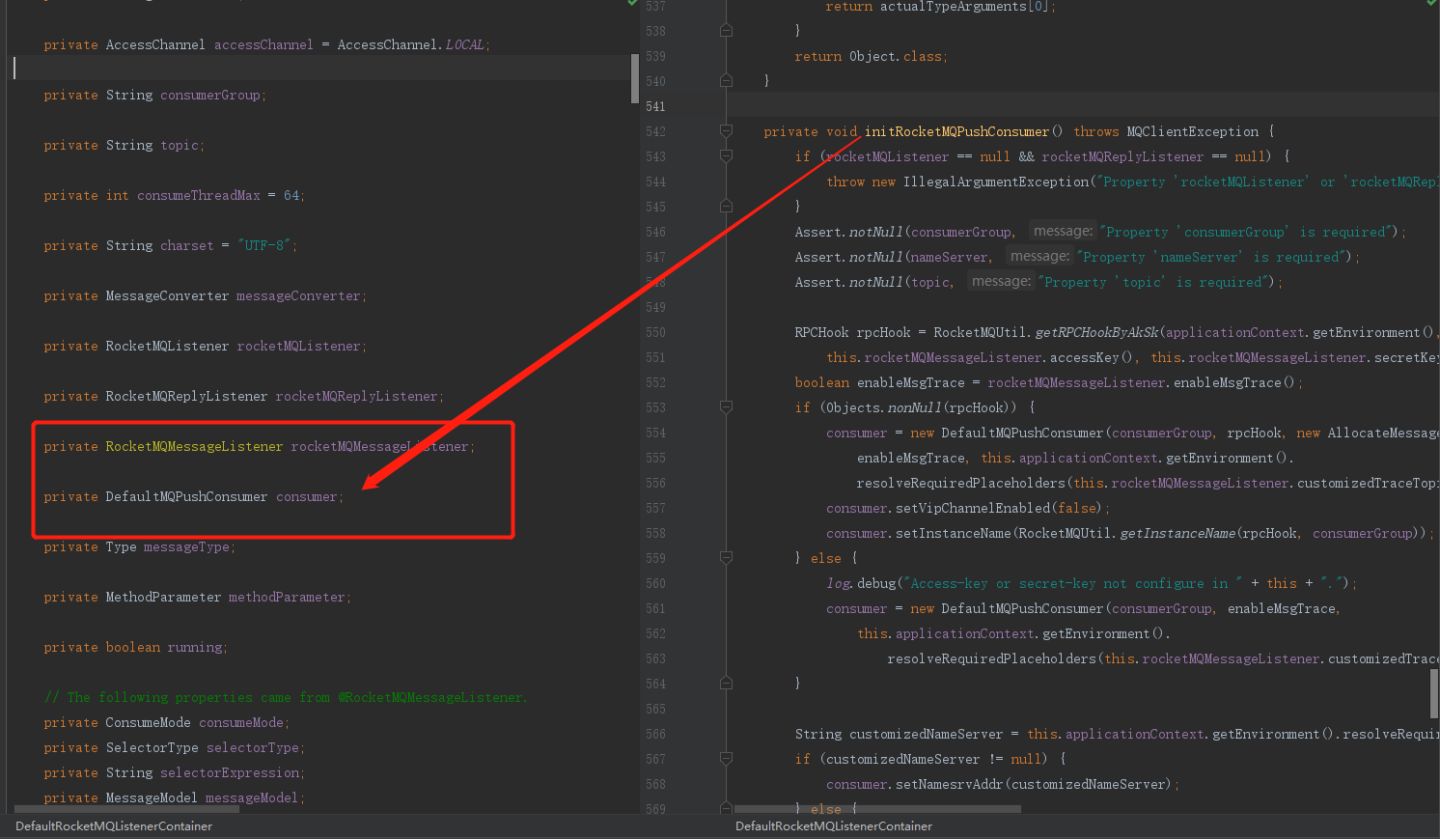1440x839 pixels.
Task: Open left editor breadcrumb DefaultRocketMQListenerContainer
Action: point(114,826)
